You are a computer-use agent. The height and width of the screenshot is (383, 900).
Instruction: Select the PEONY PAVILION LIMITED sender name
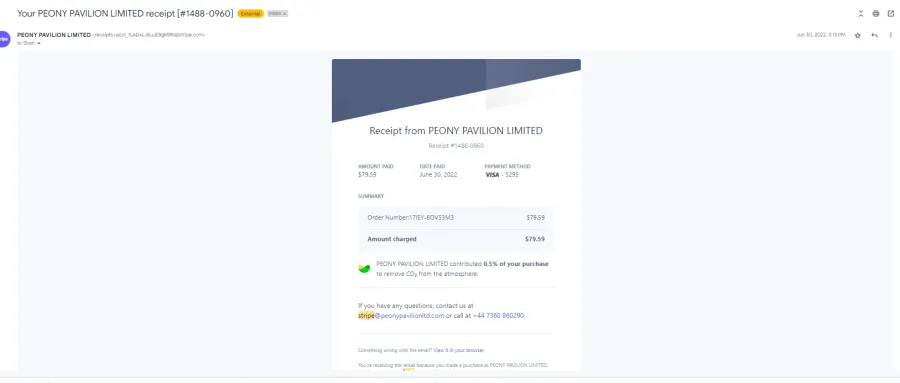pos(54,34)
